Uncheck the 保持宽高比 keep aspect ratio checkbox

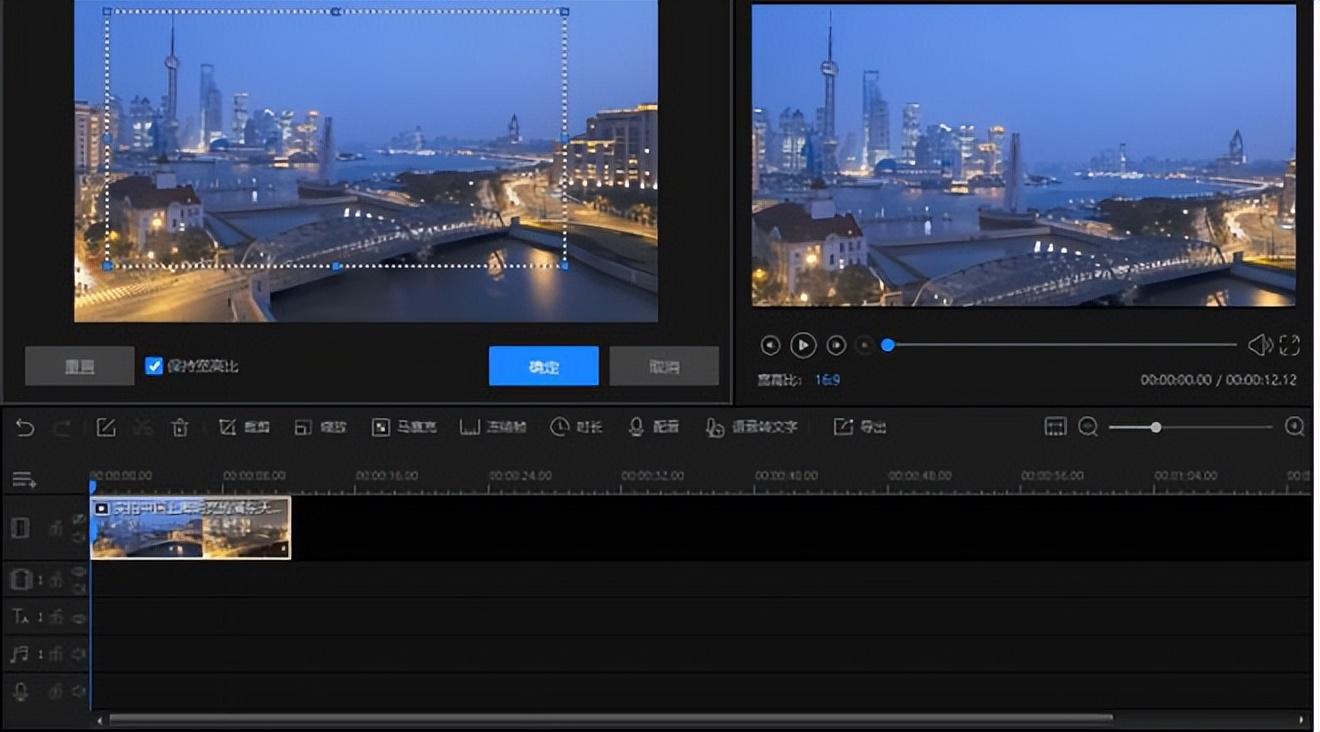click(153, 366)
